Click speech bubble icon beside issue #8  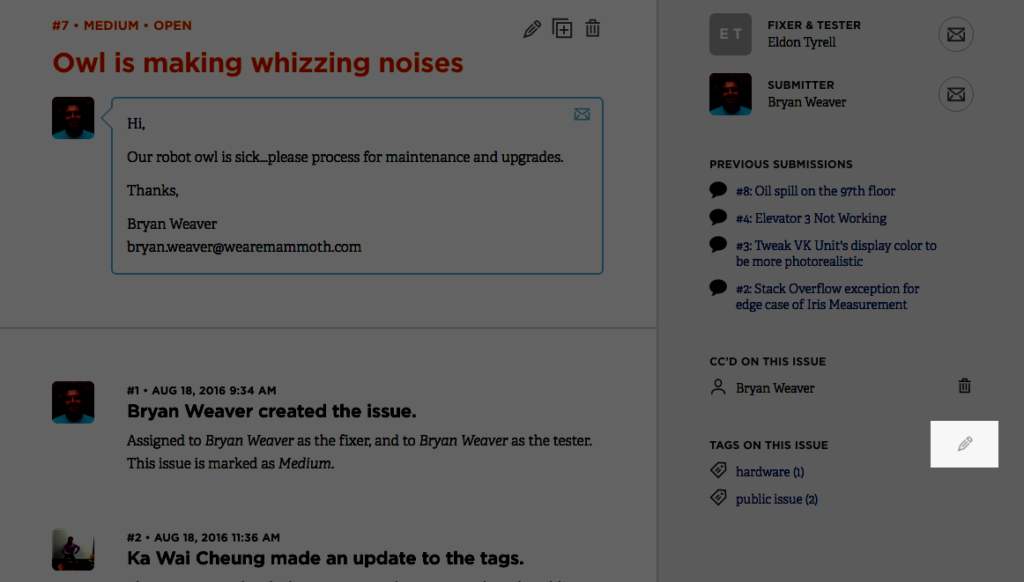pyautogui.click(x=718, y=190)
